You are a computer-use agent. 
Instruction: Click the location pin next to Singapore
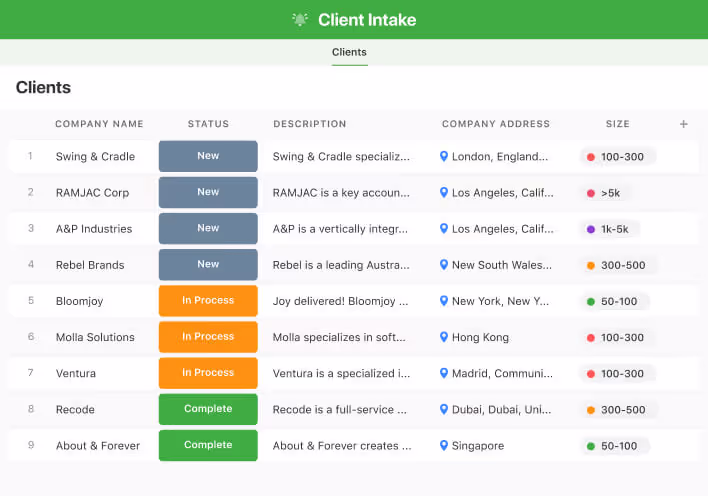click(444, 445)
